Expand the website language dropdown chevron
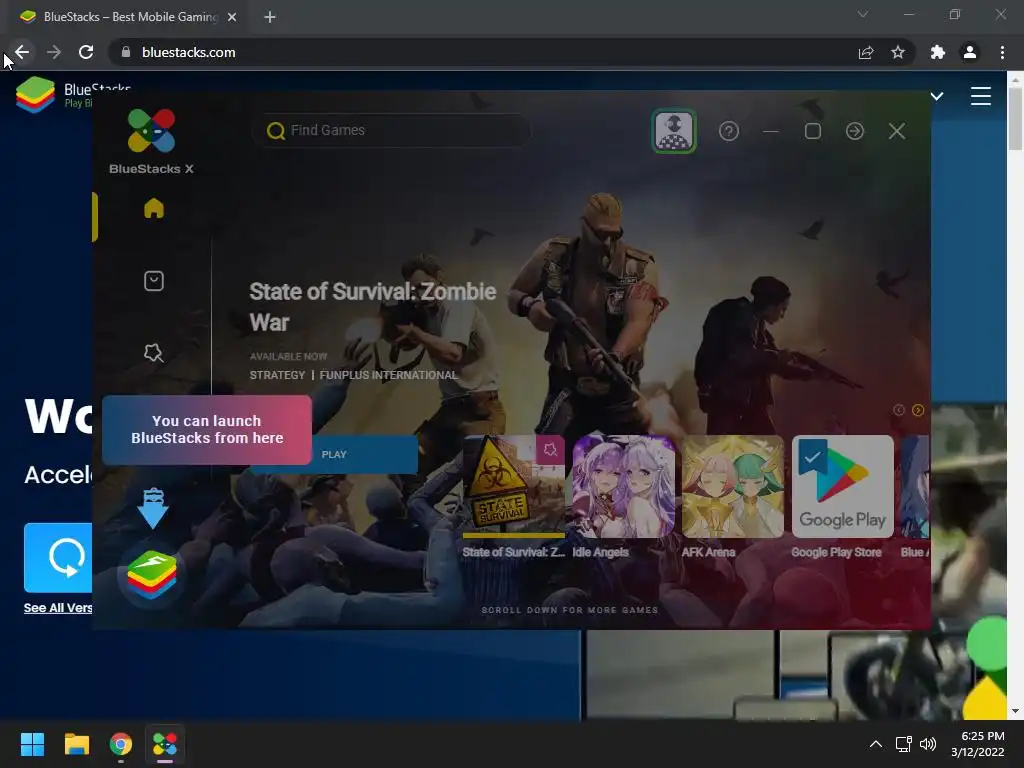The width and height of the screenshot is (1024, 768). click(937, 97)
